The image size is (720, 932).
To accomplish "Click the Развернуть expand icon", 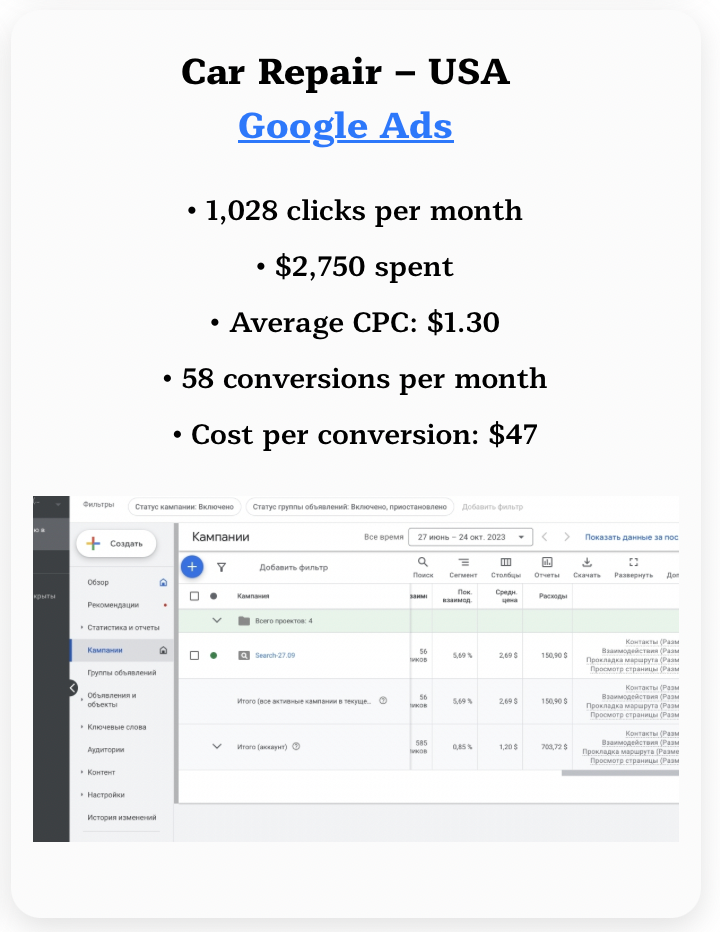I will 633,567.
